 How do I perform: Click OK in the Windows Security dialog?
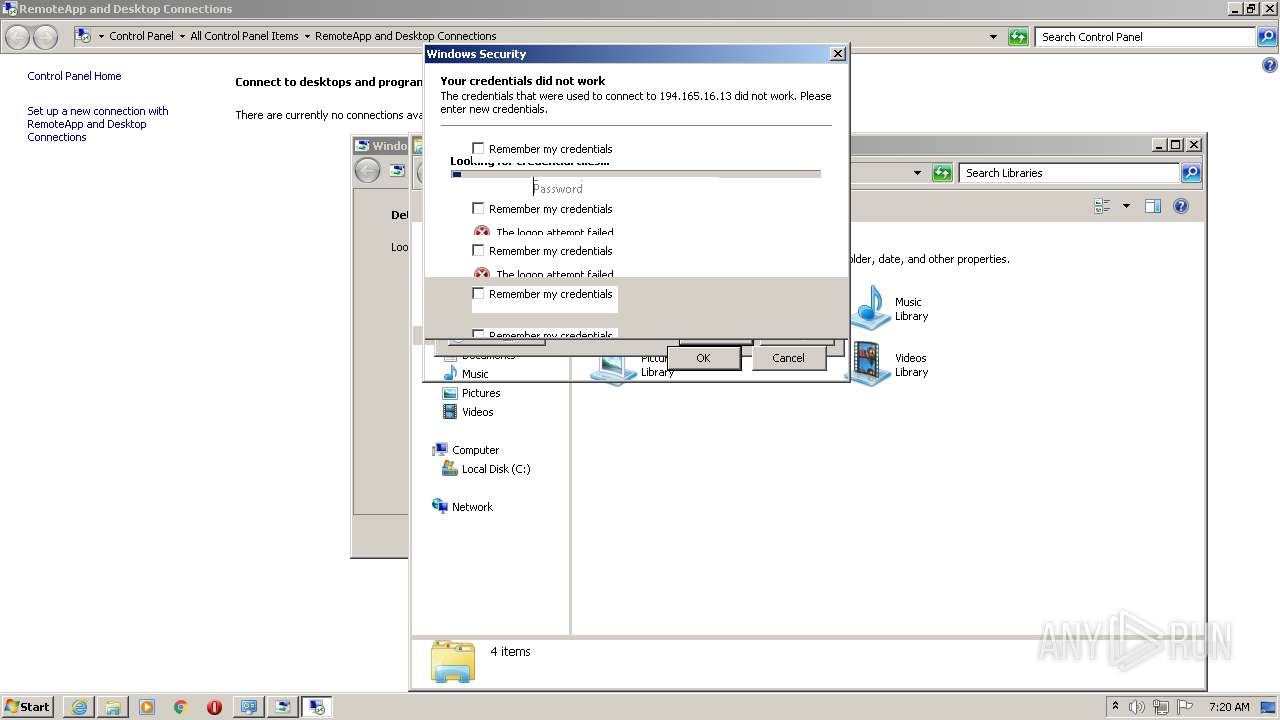pos(703,358)
